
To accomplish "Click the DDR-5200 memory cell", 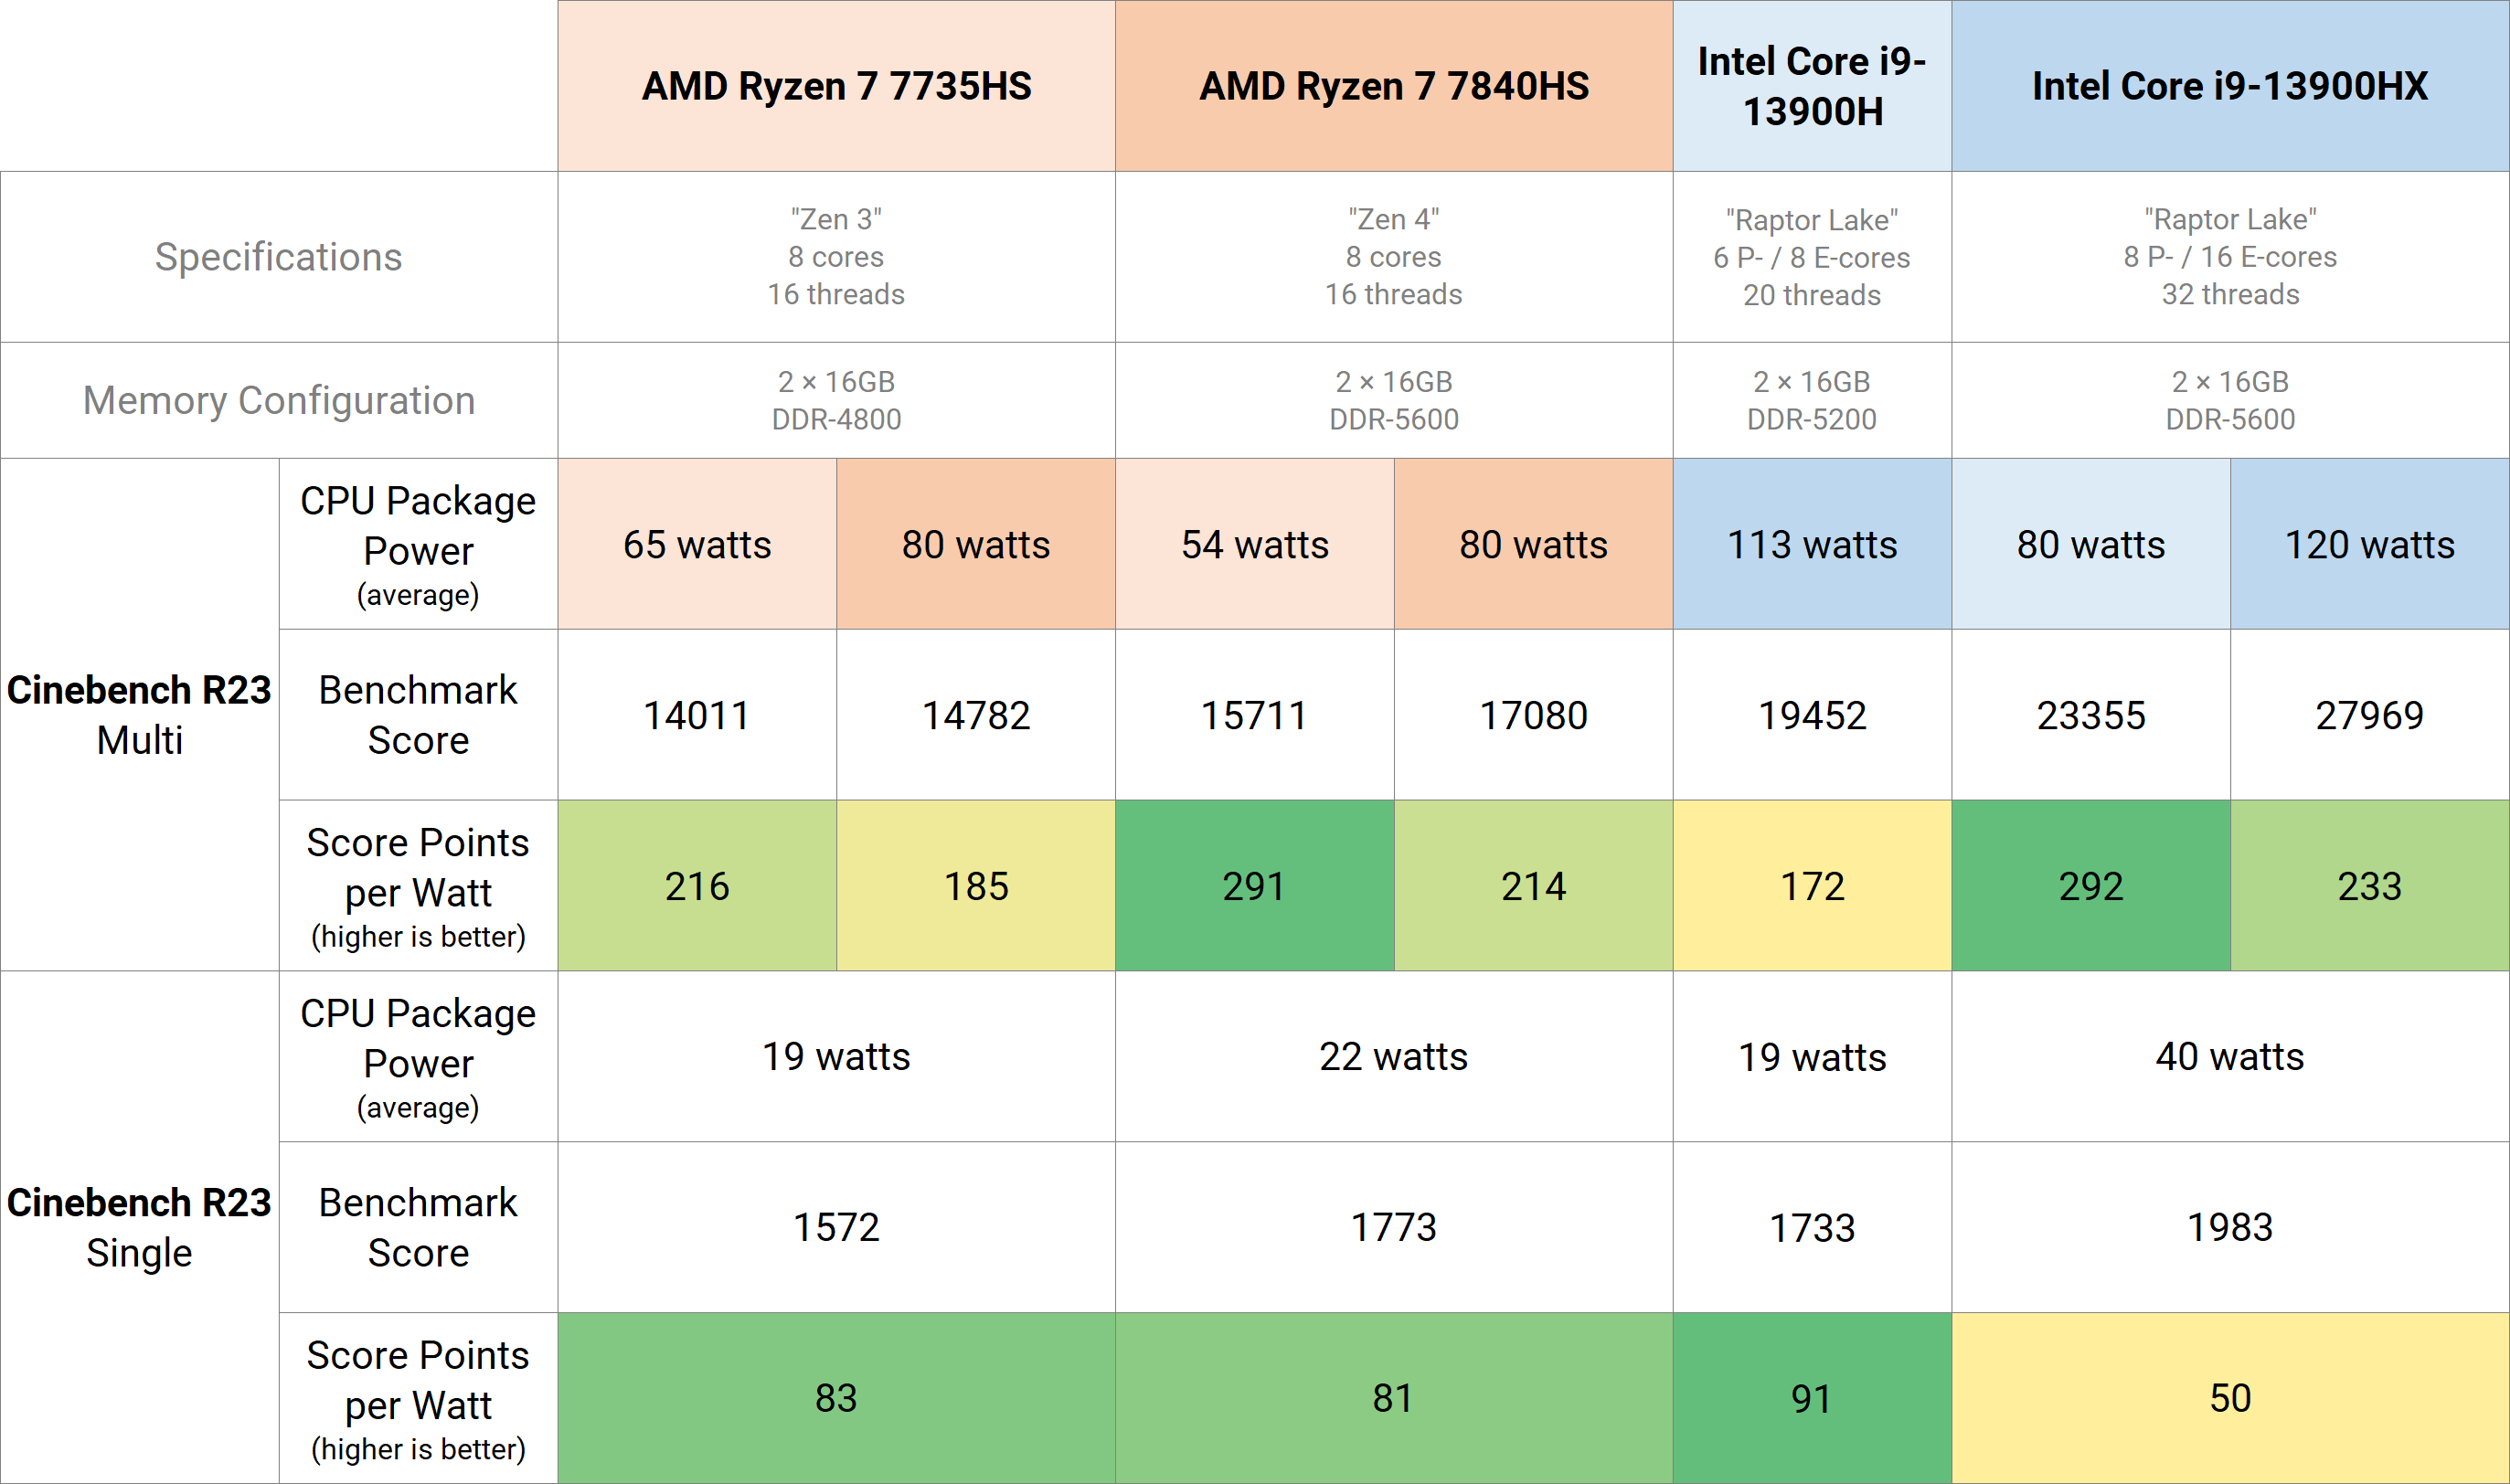I will [1811, 400].
